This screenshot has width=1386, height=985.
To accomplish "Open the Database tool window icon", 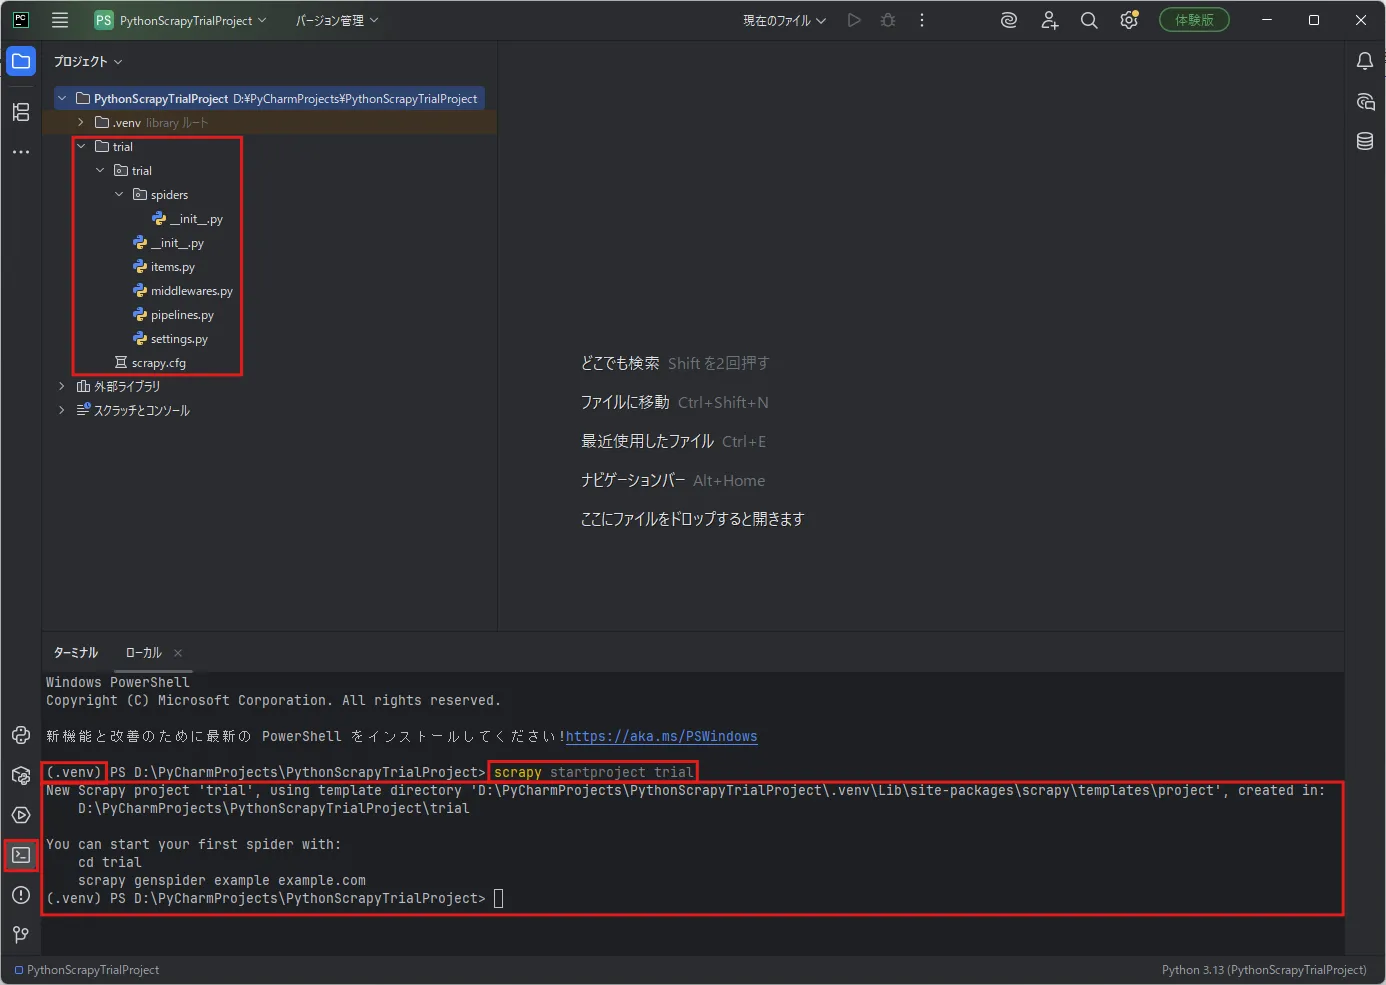I will [x=1365, y=141].
